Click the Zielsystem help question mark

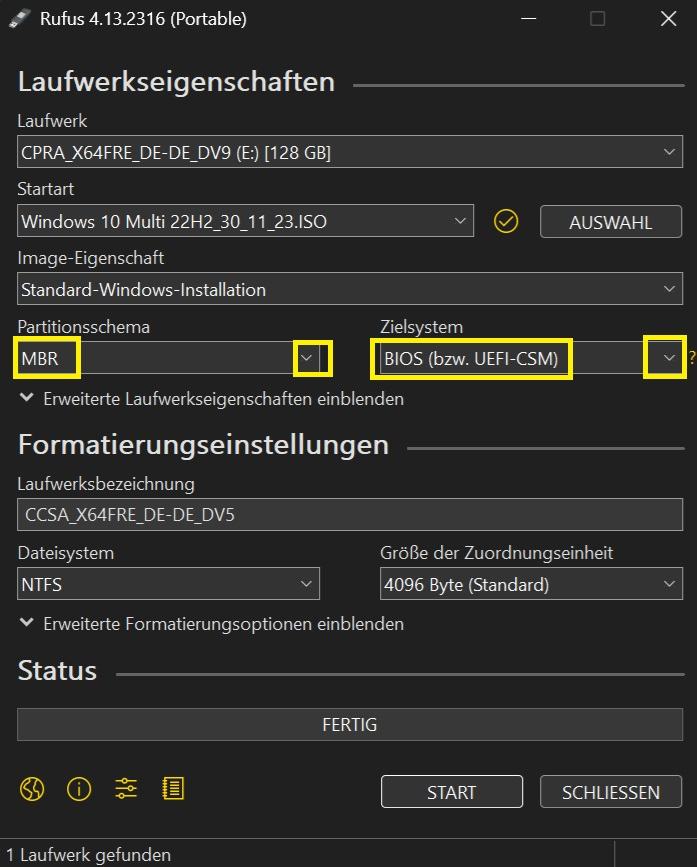[692, 358]
